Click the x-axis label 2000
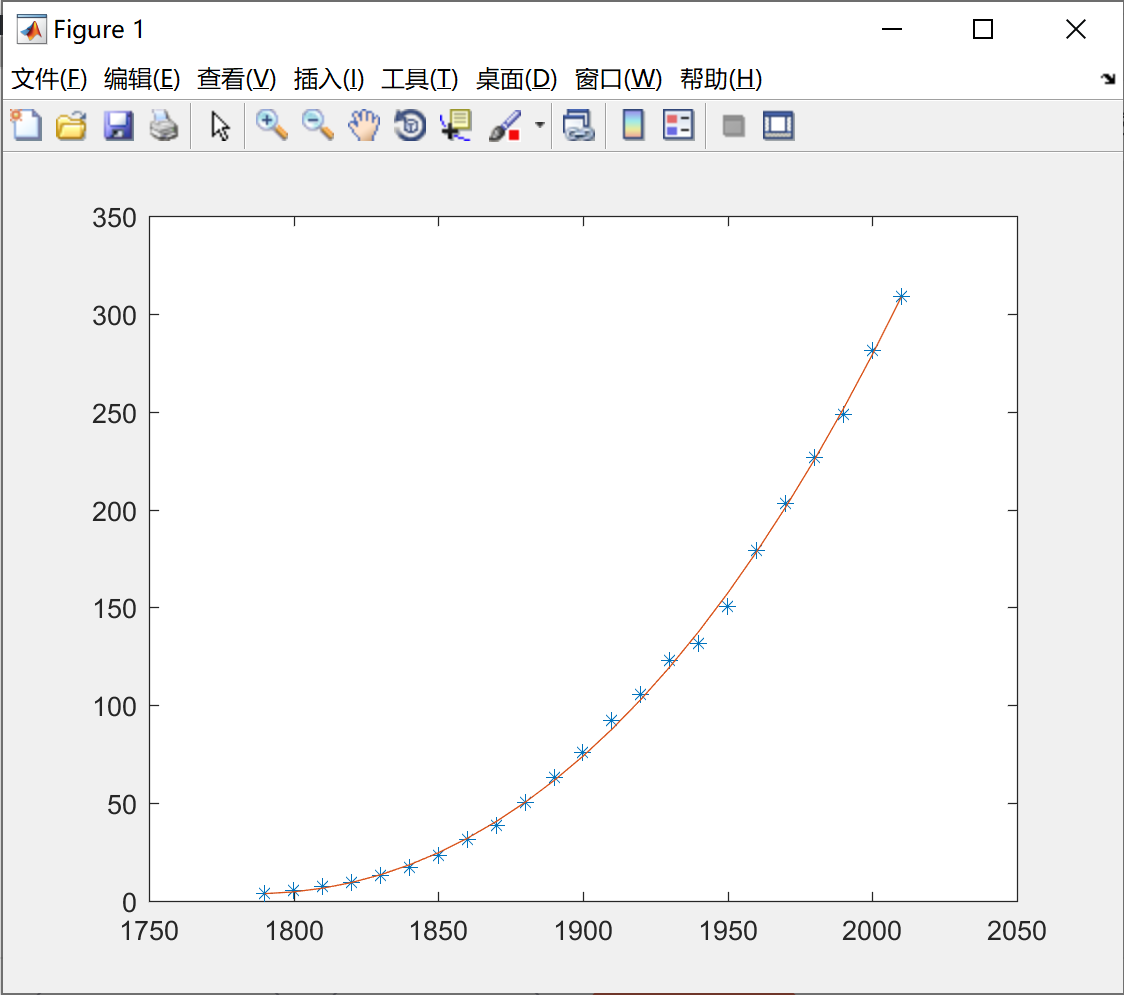Image resolution: width=1124 pixels, height=995 pixels. 872,931
